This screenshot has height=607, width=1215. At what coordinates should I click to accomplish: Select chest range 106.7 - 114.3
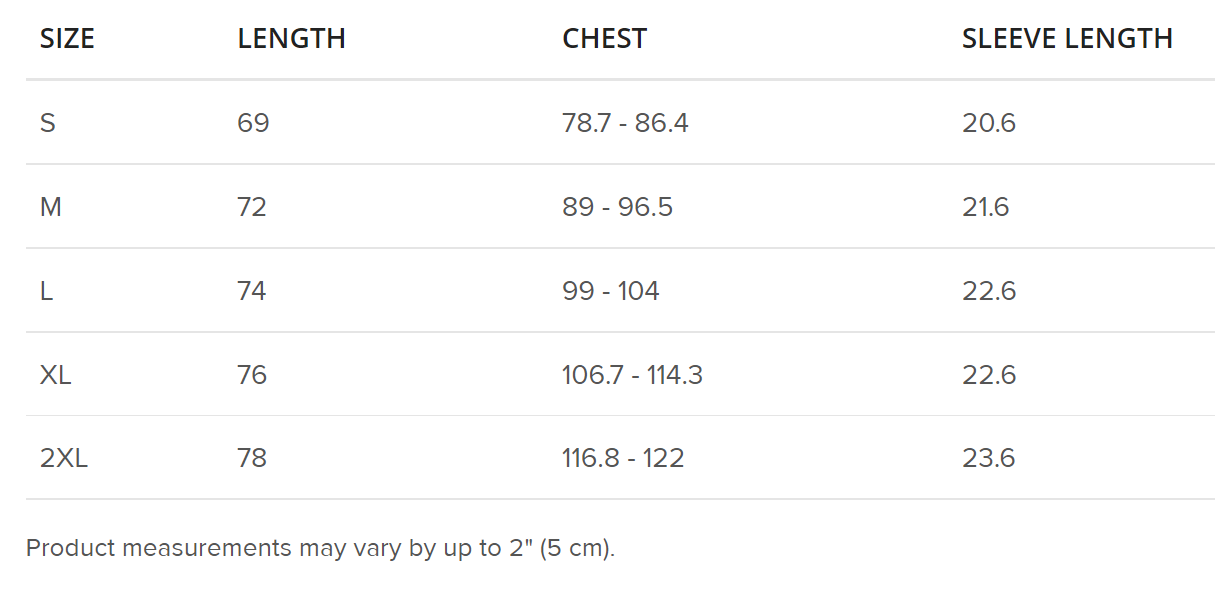pyautogui.click(x=632, y=375)
